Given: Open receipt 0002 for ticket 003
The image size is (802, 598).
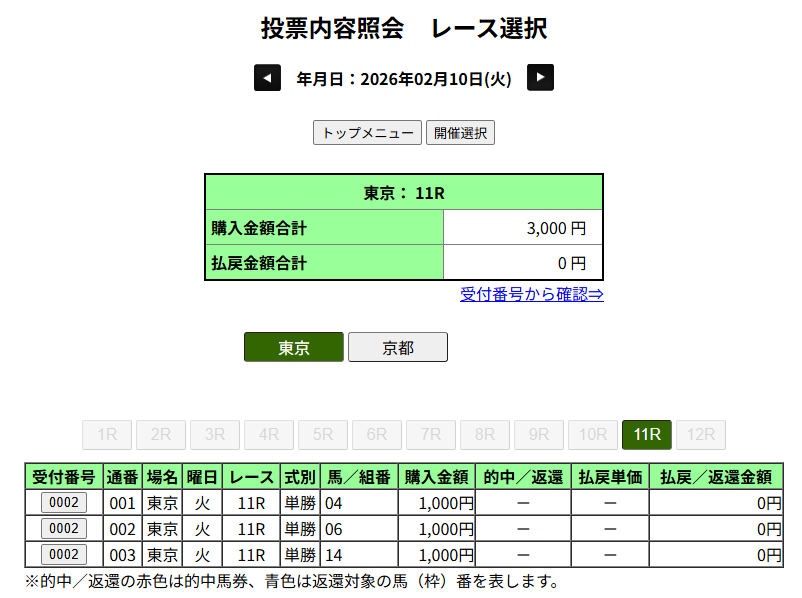Looking at the screenshot, I should coord(63,554).
